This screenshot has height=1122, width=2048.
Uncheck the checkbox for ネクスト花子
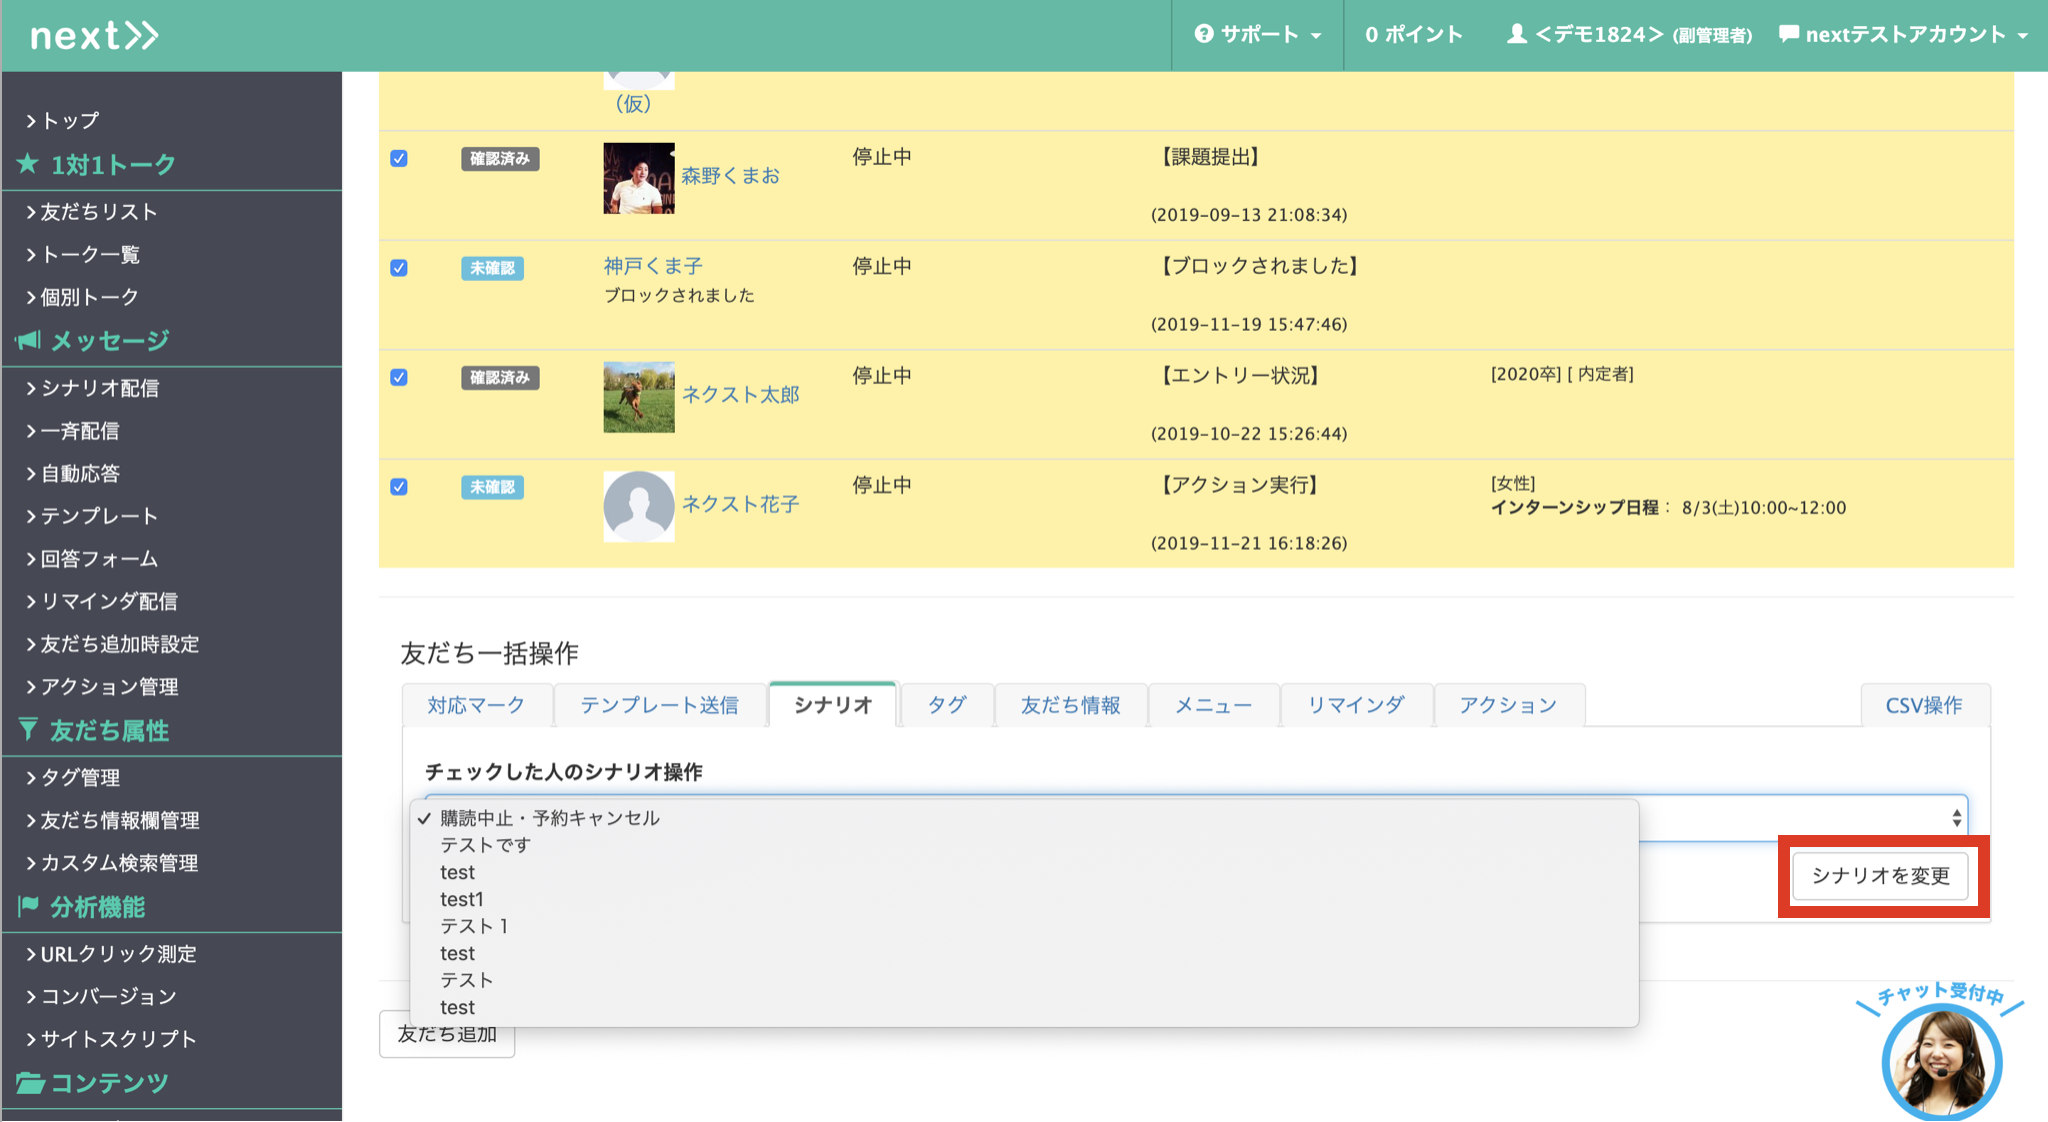coord(399,487)
